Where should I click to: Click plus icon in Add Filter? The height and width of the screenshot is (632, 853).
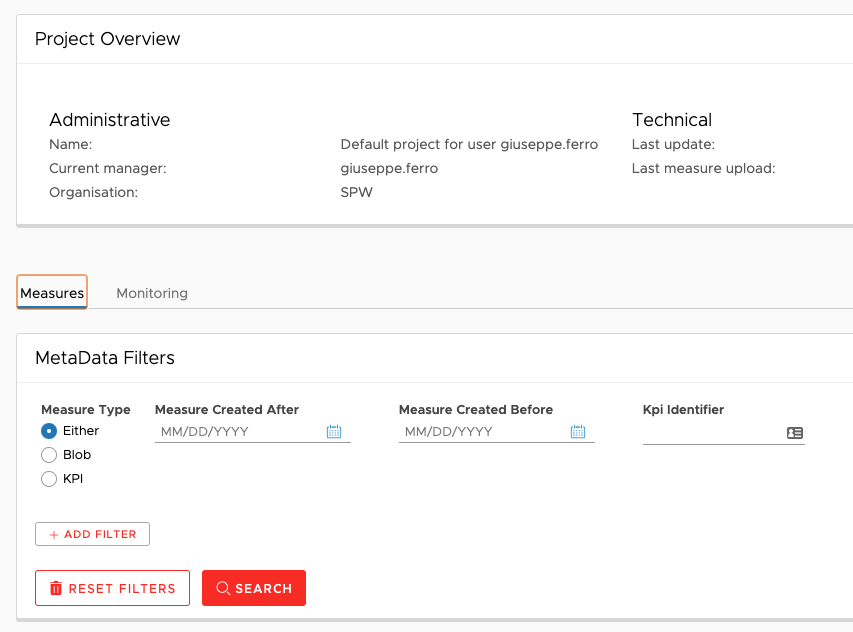[54, 535]
